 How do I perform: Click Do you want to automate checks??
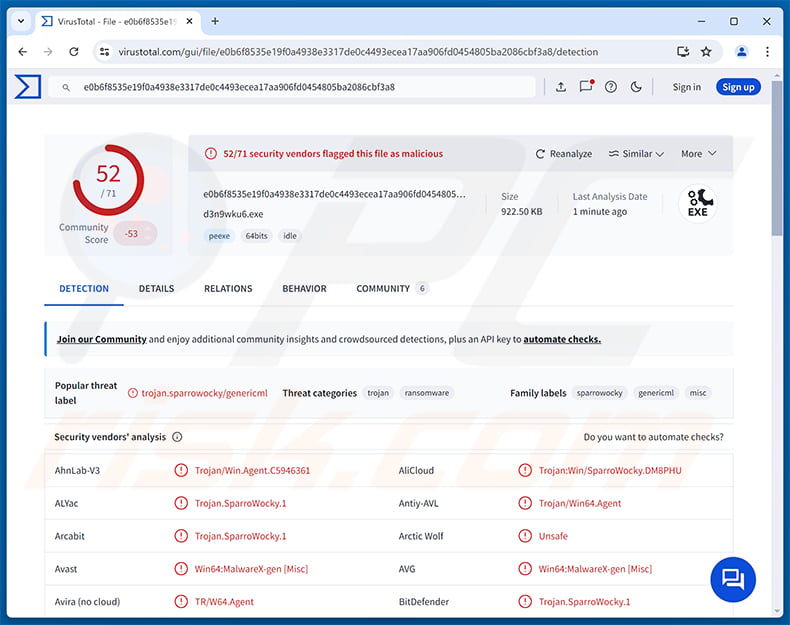coord(653,437)
